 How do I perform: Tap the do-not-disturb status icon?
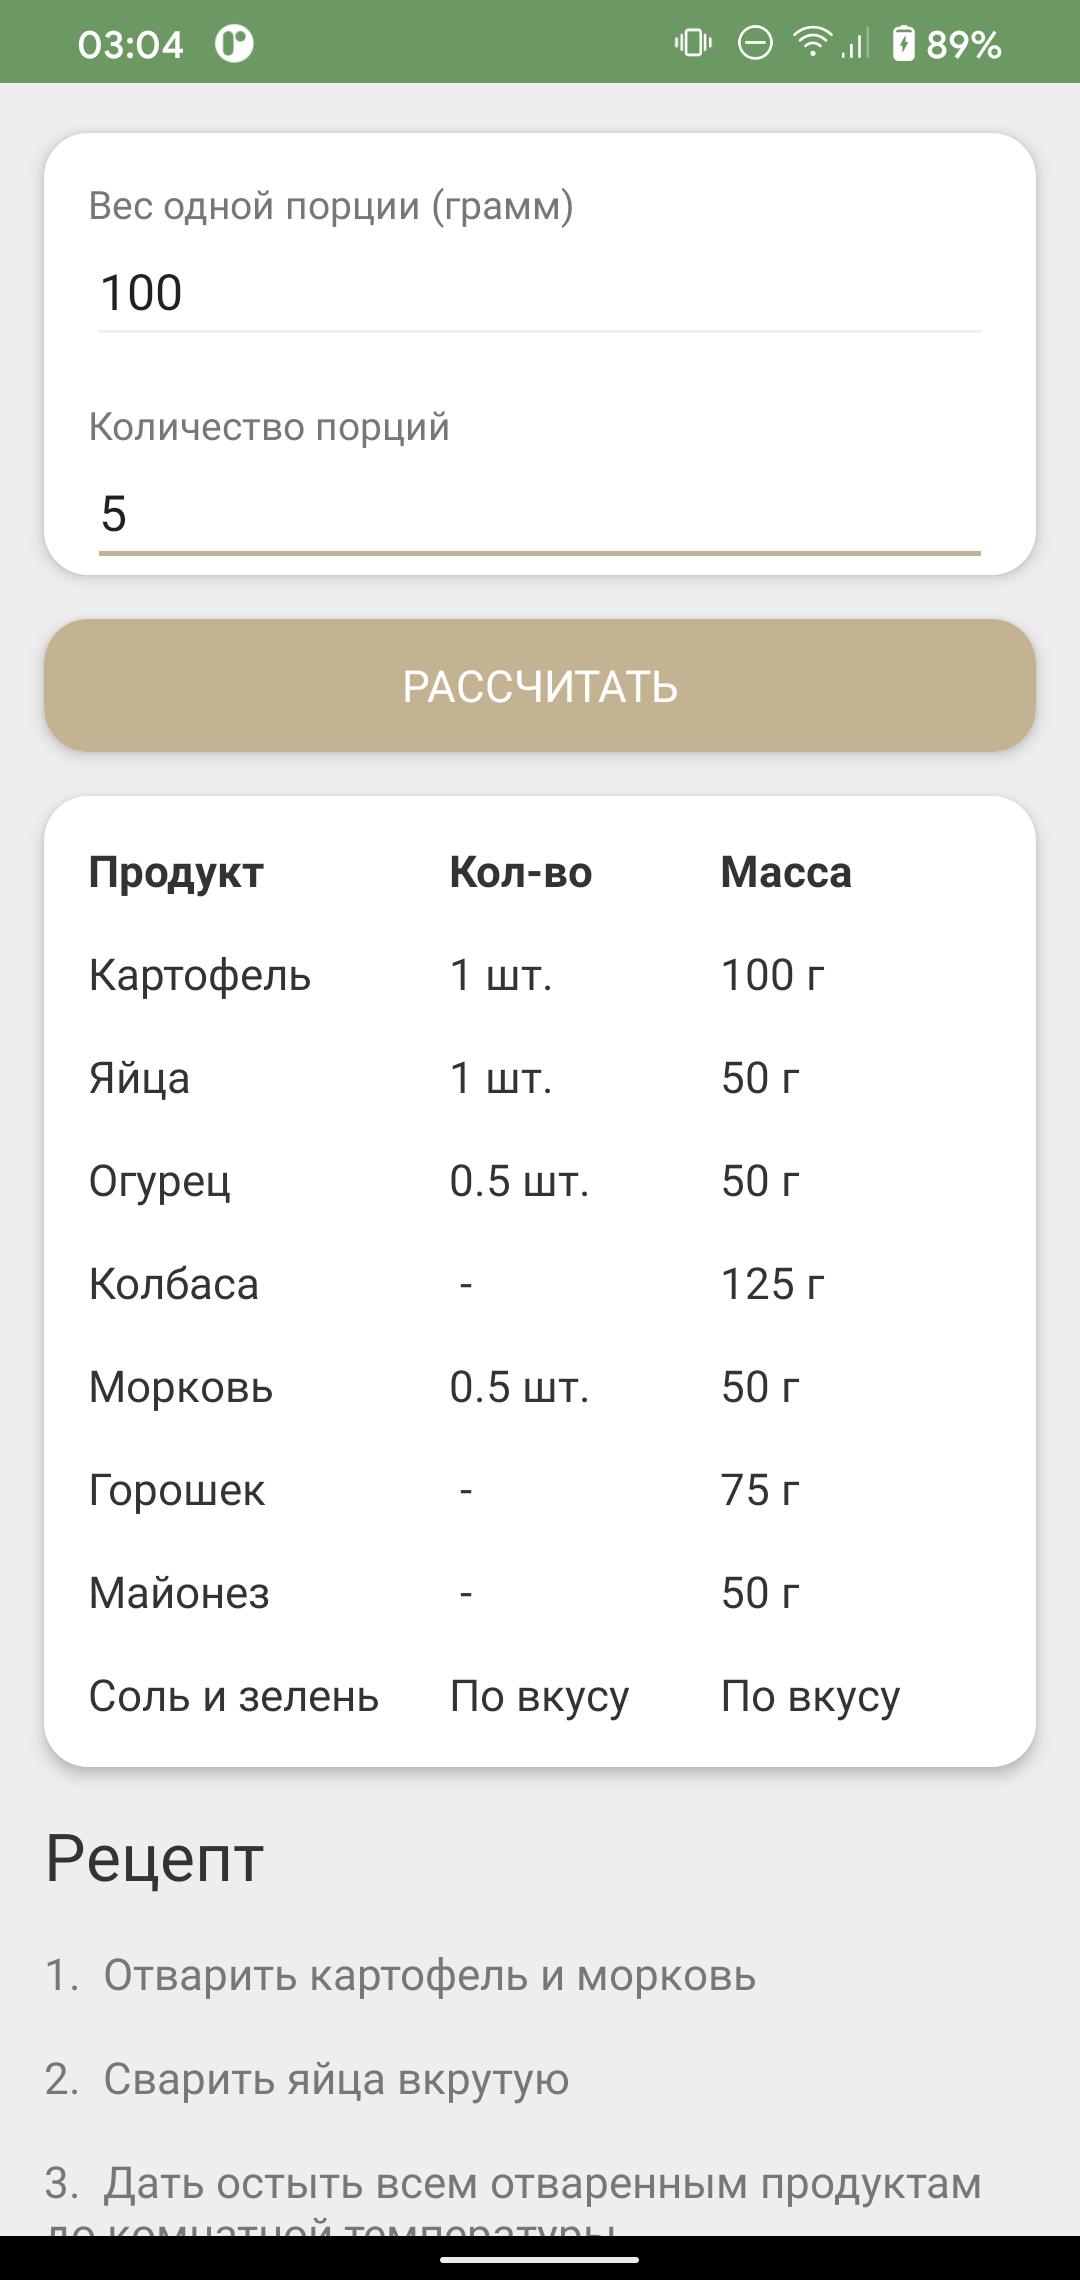(755, 43)
